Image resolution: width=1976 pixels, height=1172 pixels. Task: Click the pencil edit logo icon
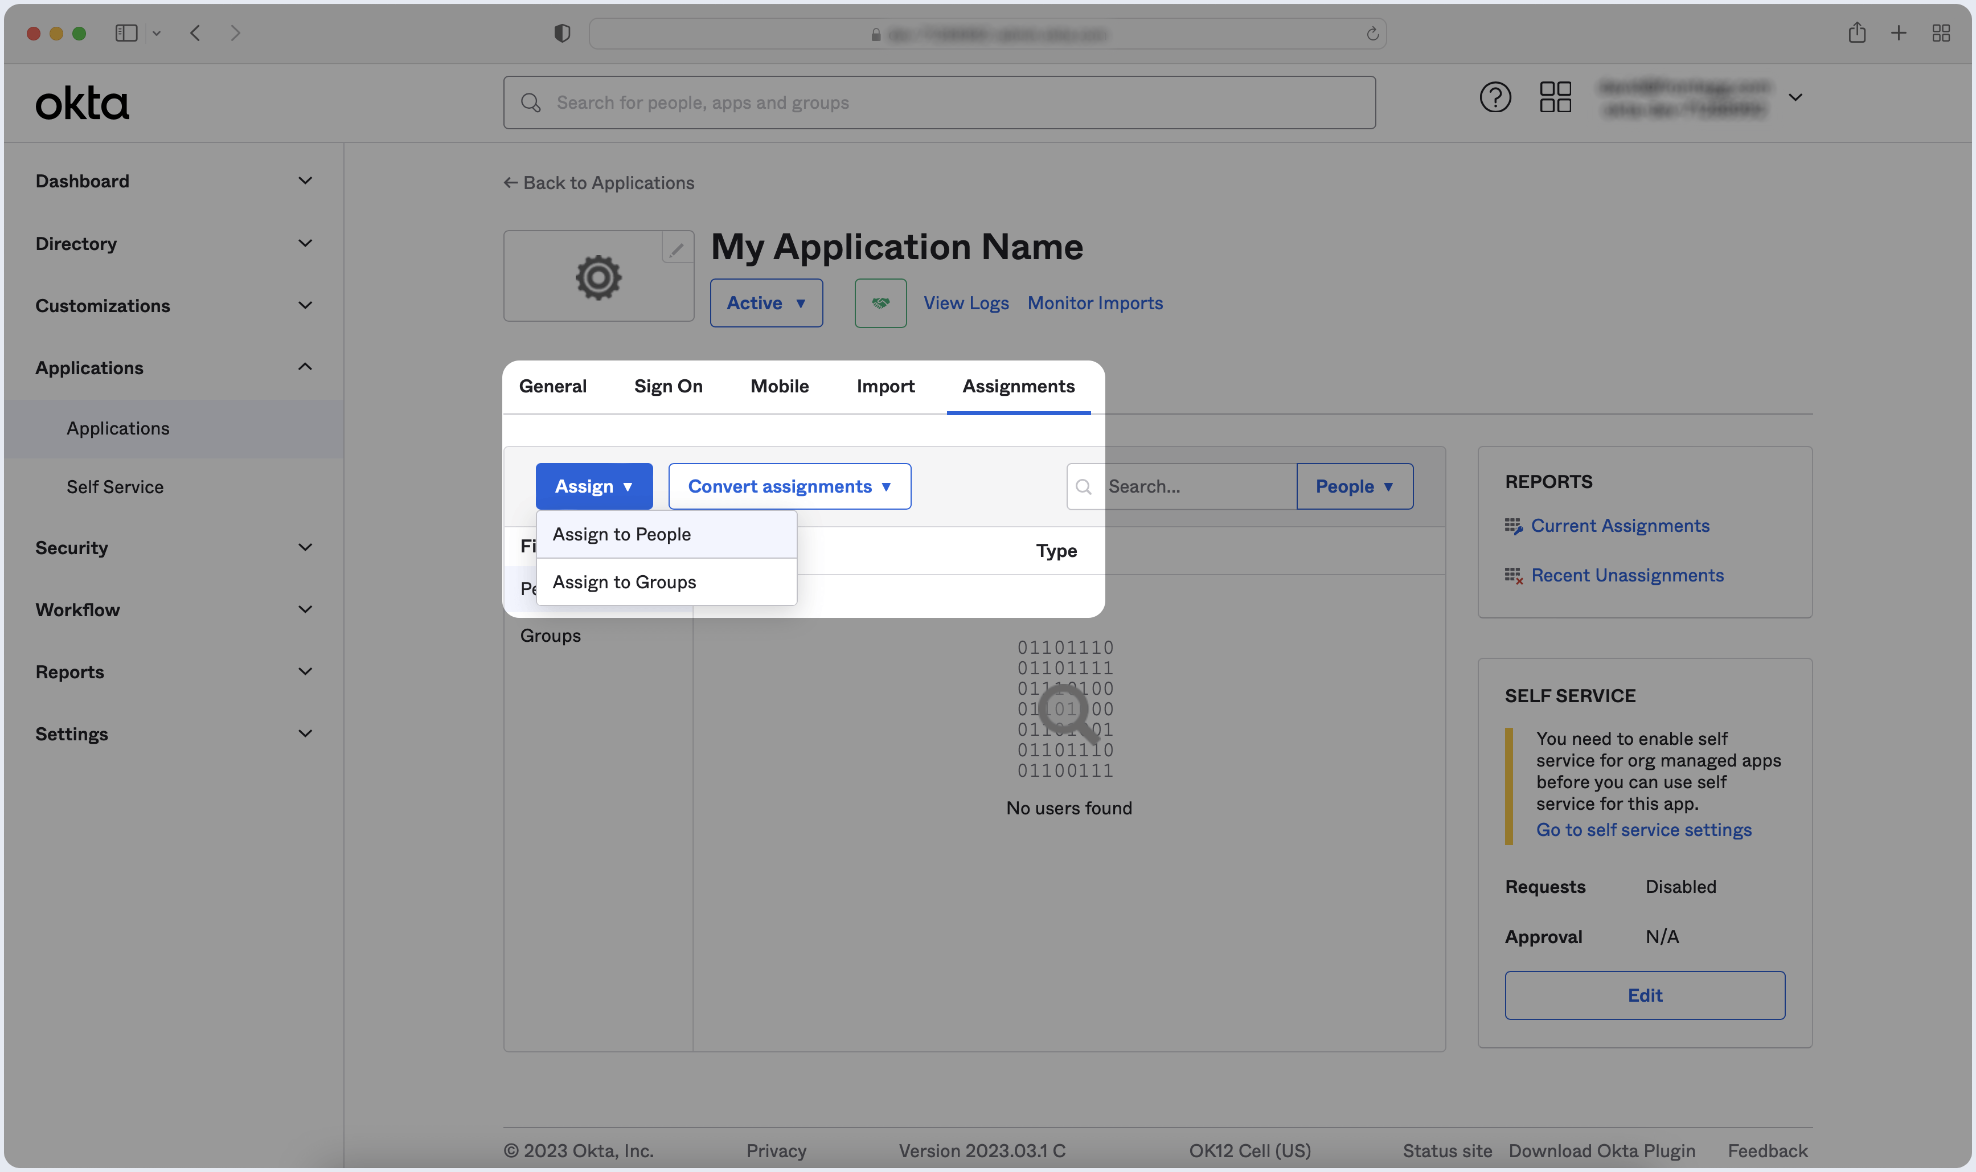[x=677, y=249]
